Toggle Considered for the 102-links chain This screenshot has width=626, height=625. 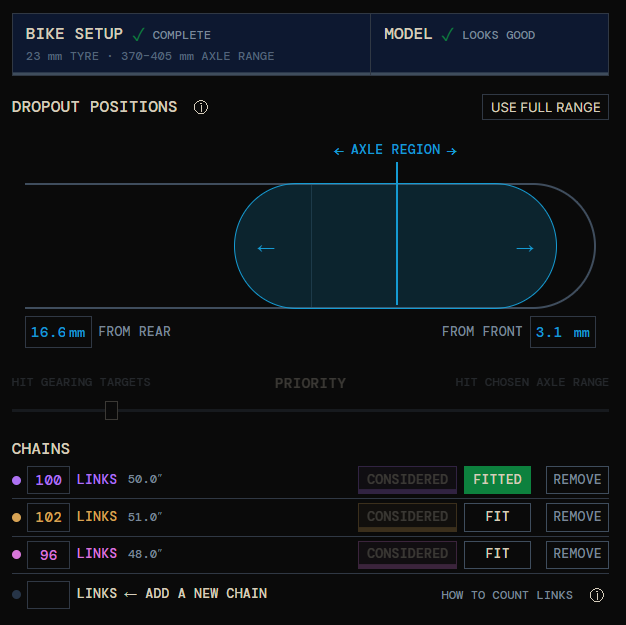(407, 517)
